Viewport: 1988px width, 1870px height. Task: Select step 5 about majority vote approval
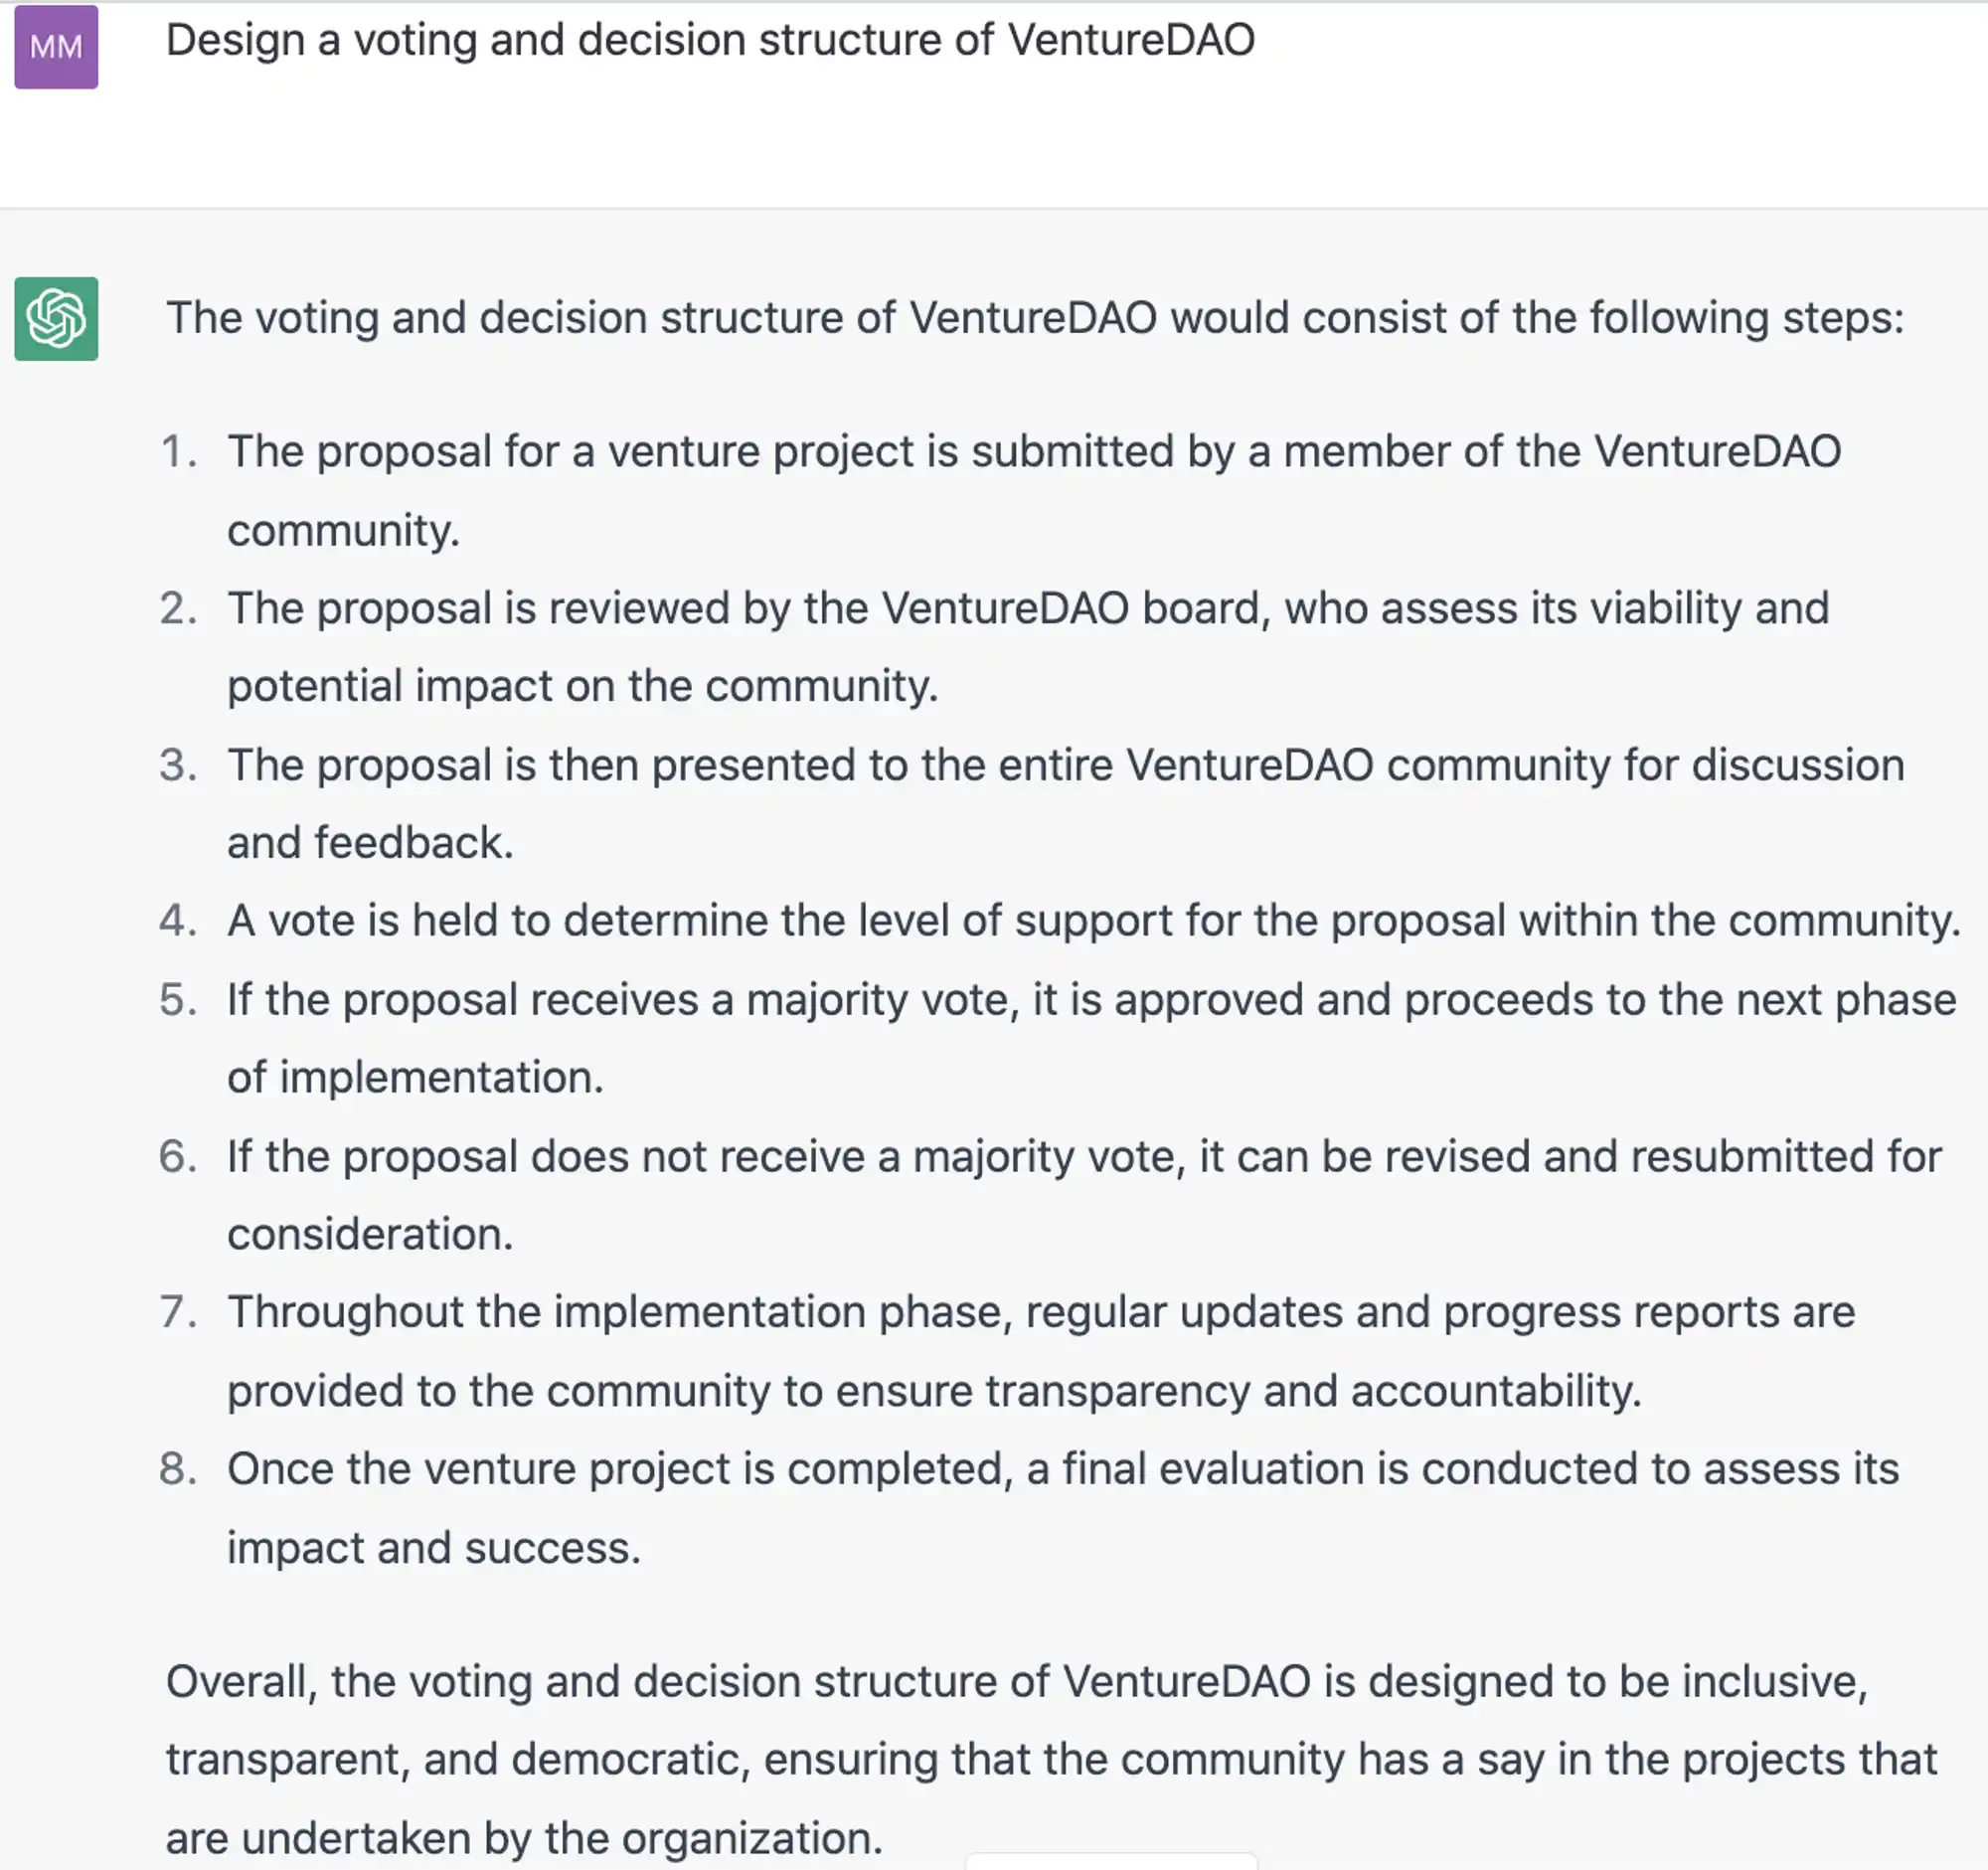(1091, 1038)
